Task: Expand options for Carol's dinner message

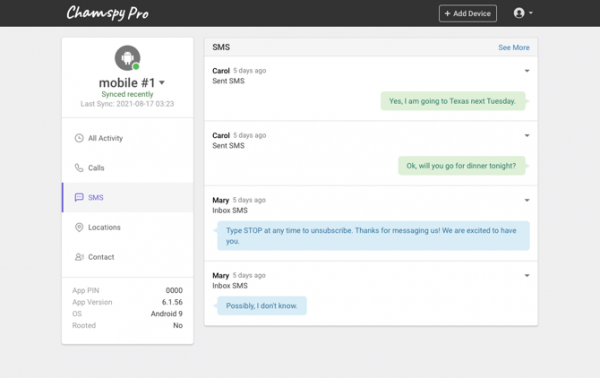Action: click(527, 135)
